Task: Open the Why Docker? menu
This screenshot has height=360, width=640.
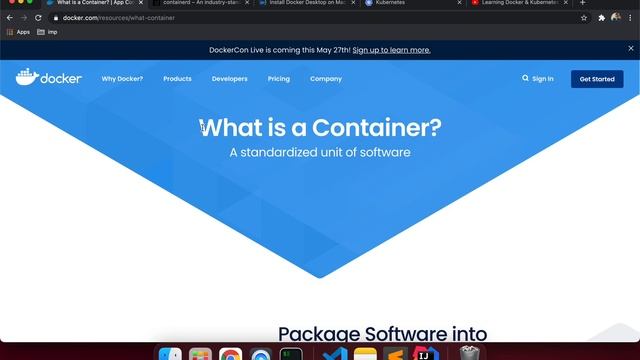Action: pyautogui.click(x=122, y=79)
